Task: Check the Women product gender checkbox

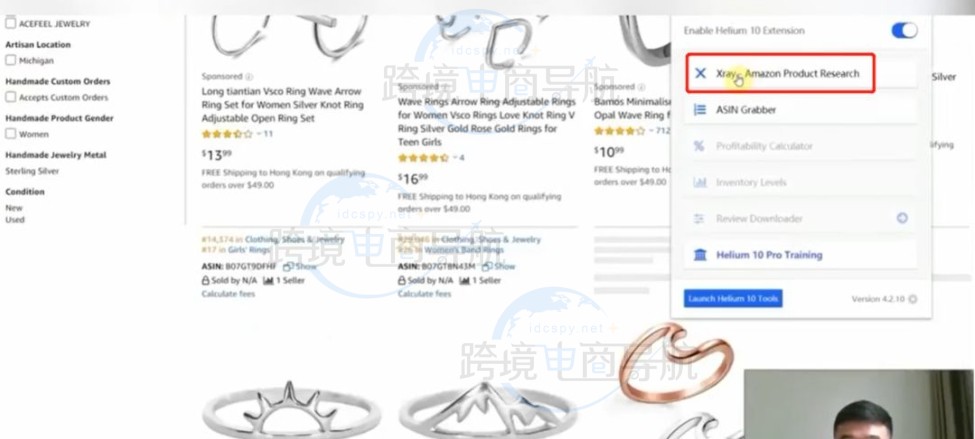Action: click(11, 134)
